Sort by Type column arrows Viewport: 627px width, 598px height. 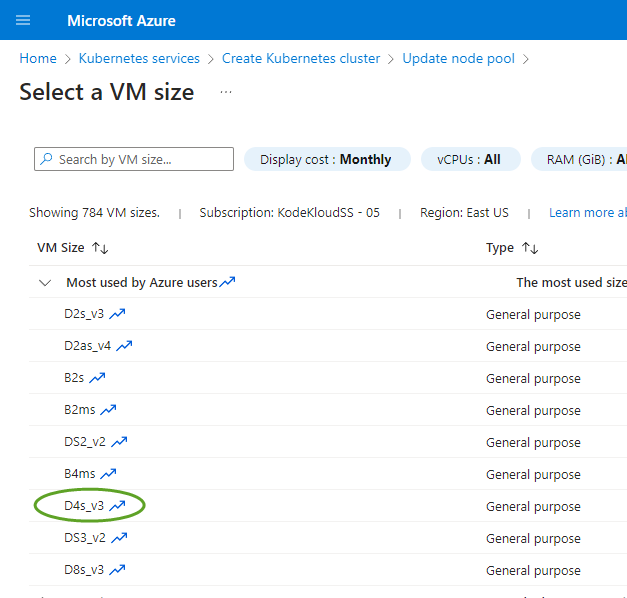coord(530,248)
